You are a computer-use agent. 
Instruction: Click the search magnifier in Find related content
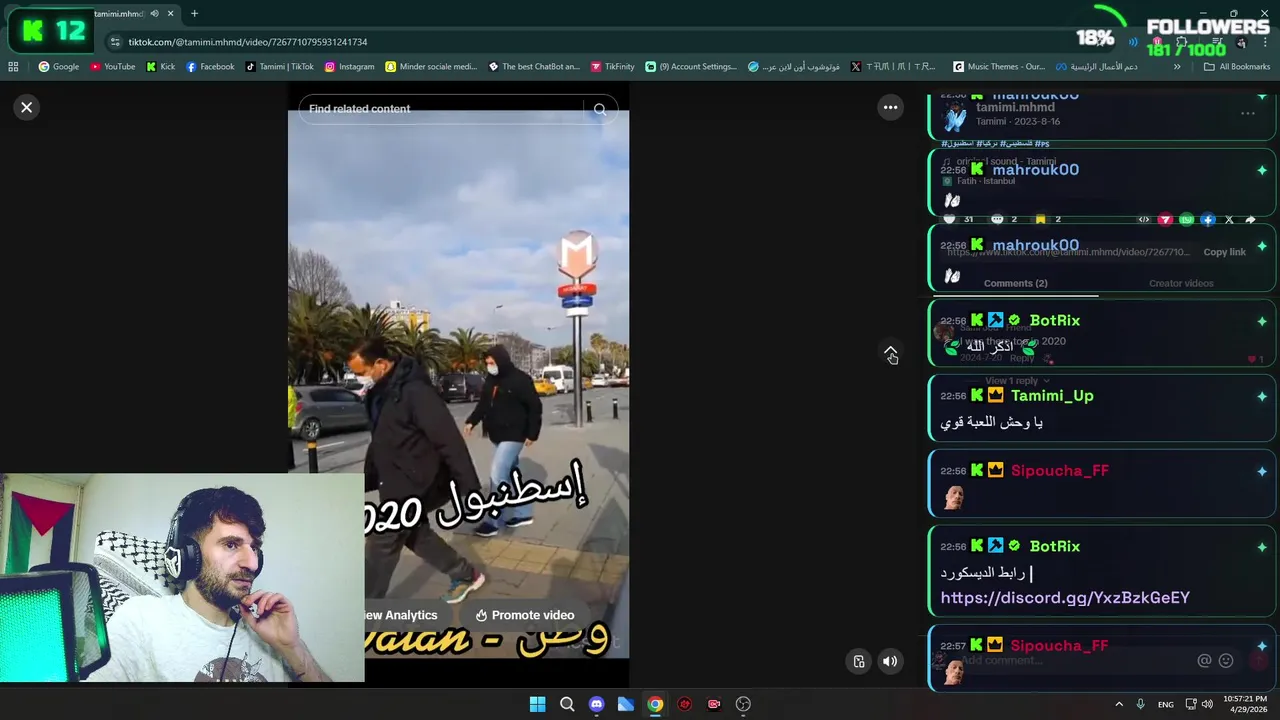[600, 109]
